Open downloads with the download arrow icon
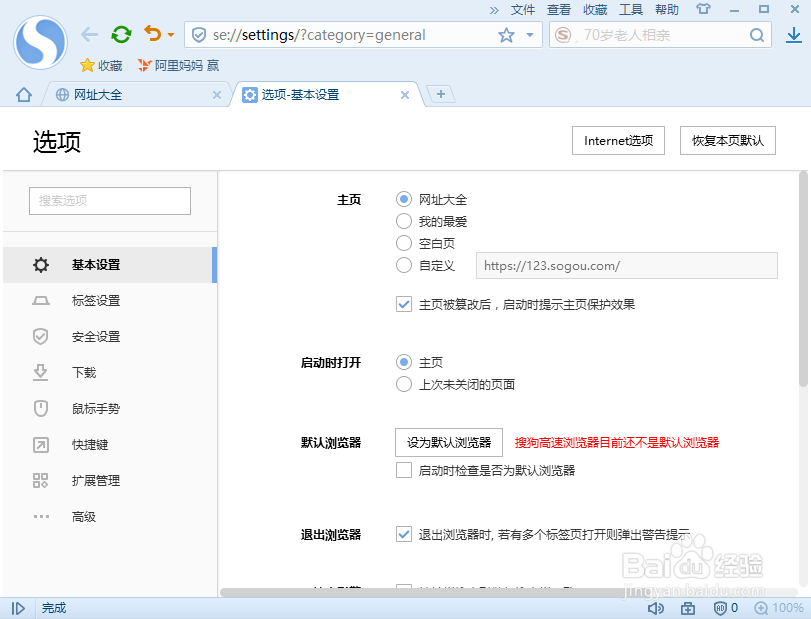Image resolution: width=811 pixels, height=619 pixels. 793,35
